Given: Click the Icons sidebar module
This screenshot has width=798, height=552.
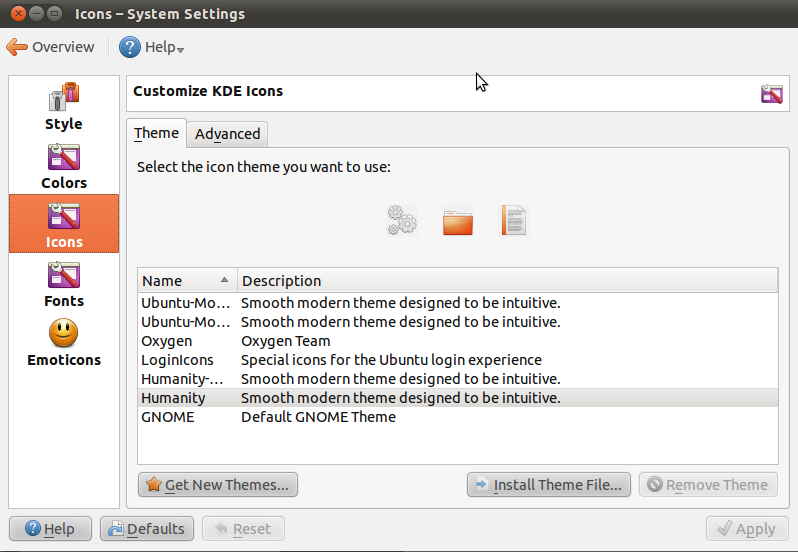Looking at the screenshot, I should point(64,223).
